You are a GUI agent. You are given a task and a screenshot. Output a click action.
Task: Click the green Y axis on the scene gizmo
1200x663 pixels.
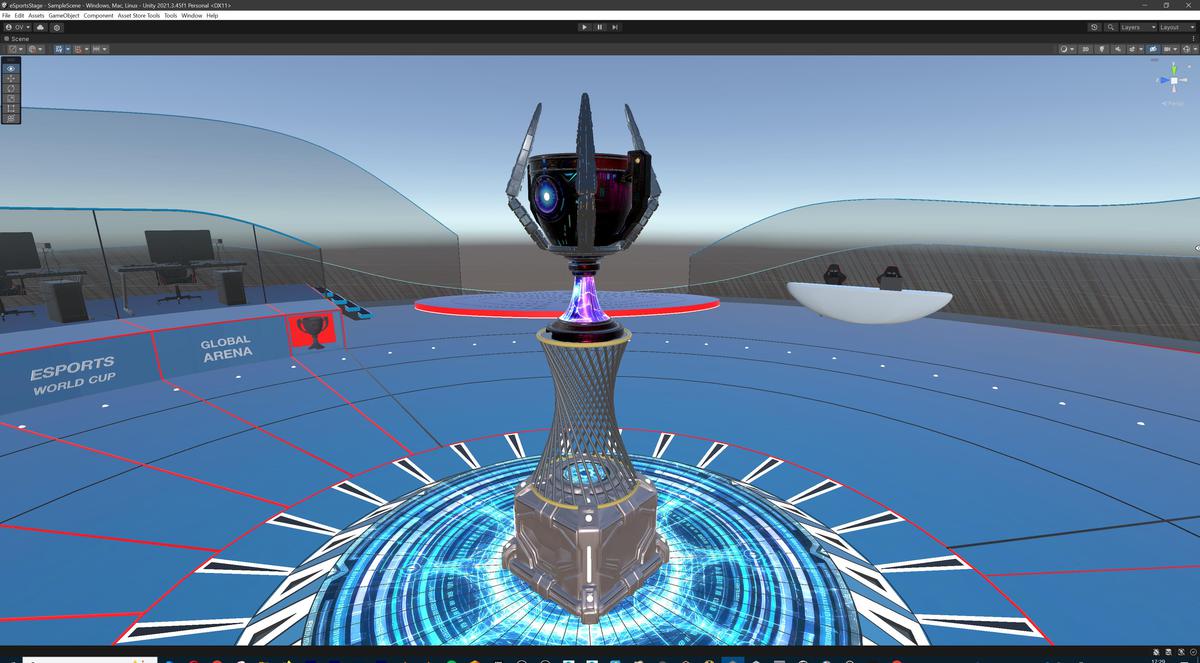pyautogui.click(x=1174, y=69)
